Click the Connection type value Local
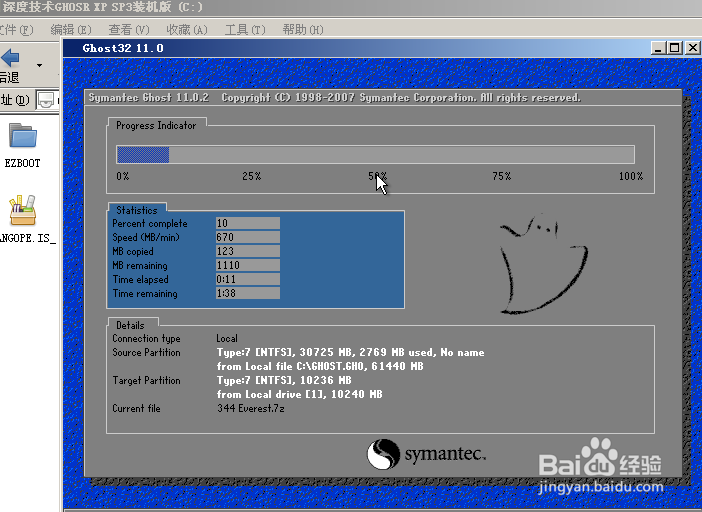702x512 pixels. click(227, 338)
